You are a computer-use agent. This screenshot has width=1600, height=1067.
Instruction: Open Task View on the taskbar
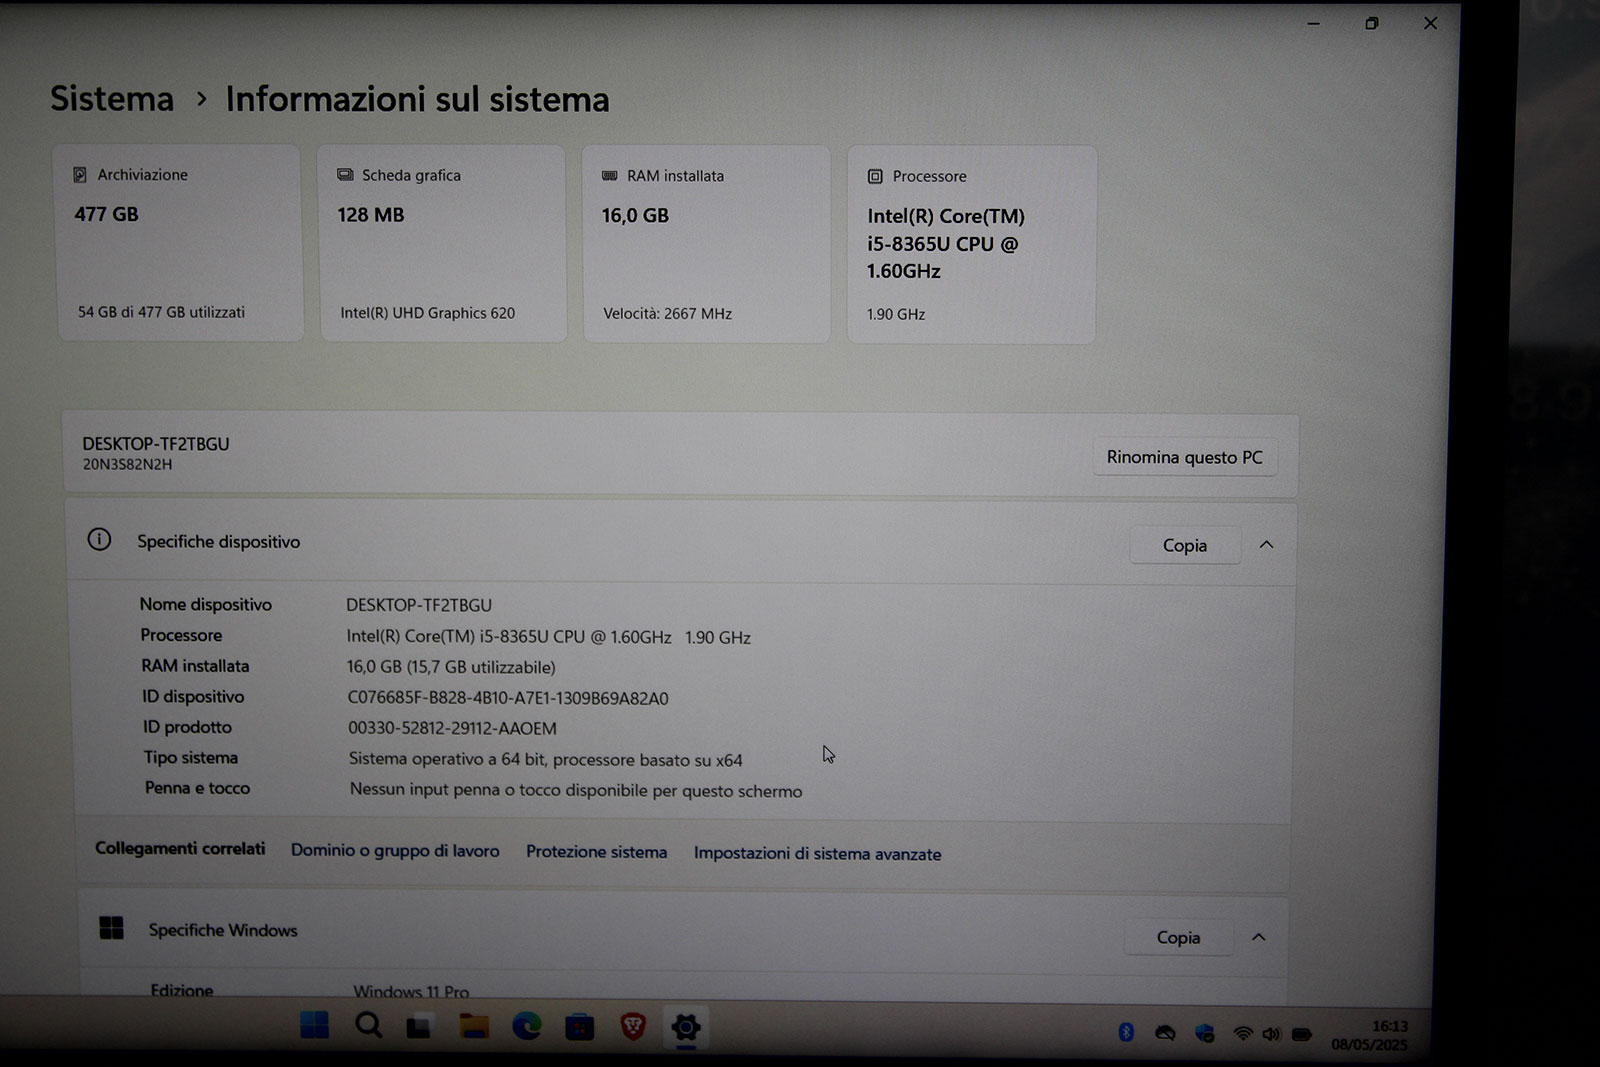tap(418, 1026)
